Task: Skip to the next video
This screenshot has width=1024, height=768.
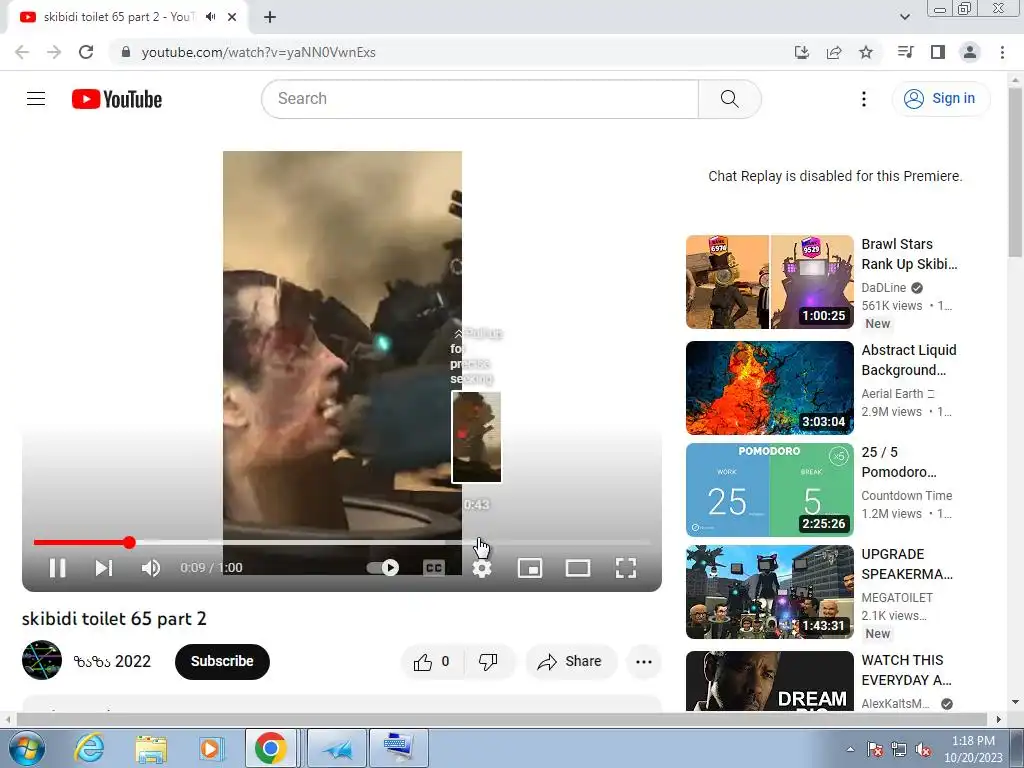Action: [104, 568]
